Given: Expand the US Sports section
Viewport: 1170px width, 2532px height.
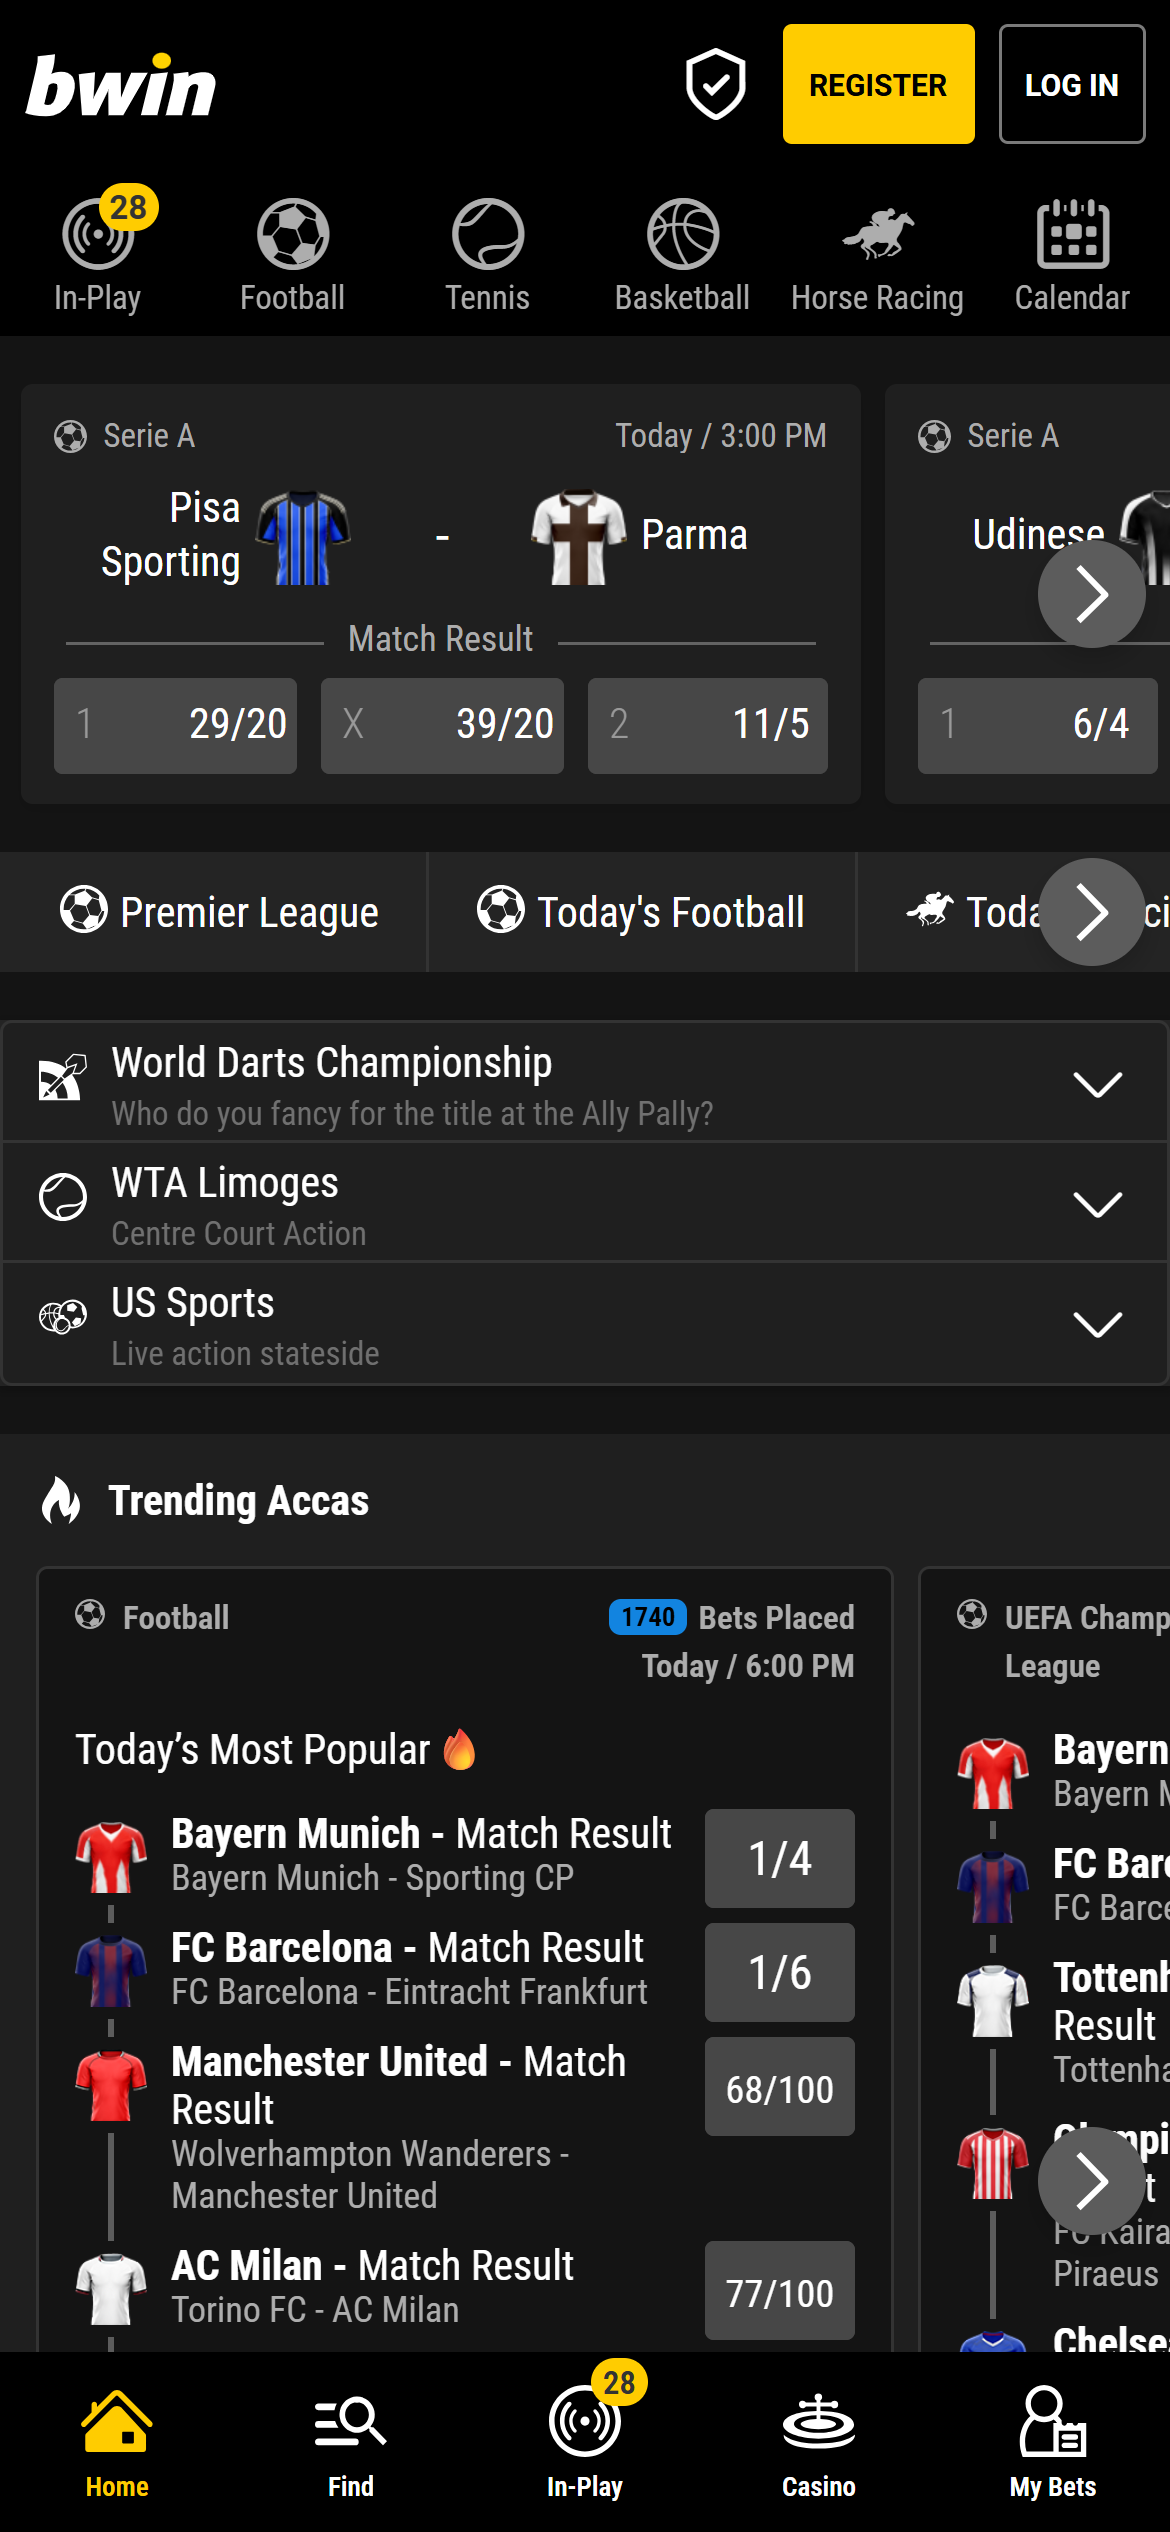Looking at the screenshot, I should tap(1096, 1324).
